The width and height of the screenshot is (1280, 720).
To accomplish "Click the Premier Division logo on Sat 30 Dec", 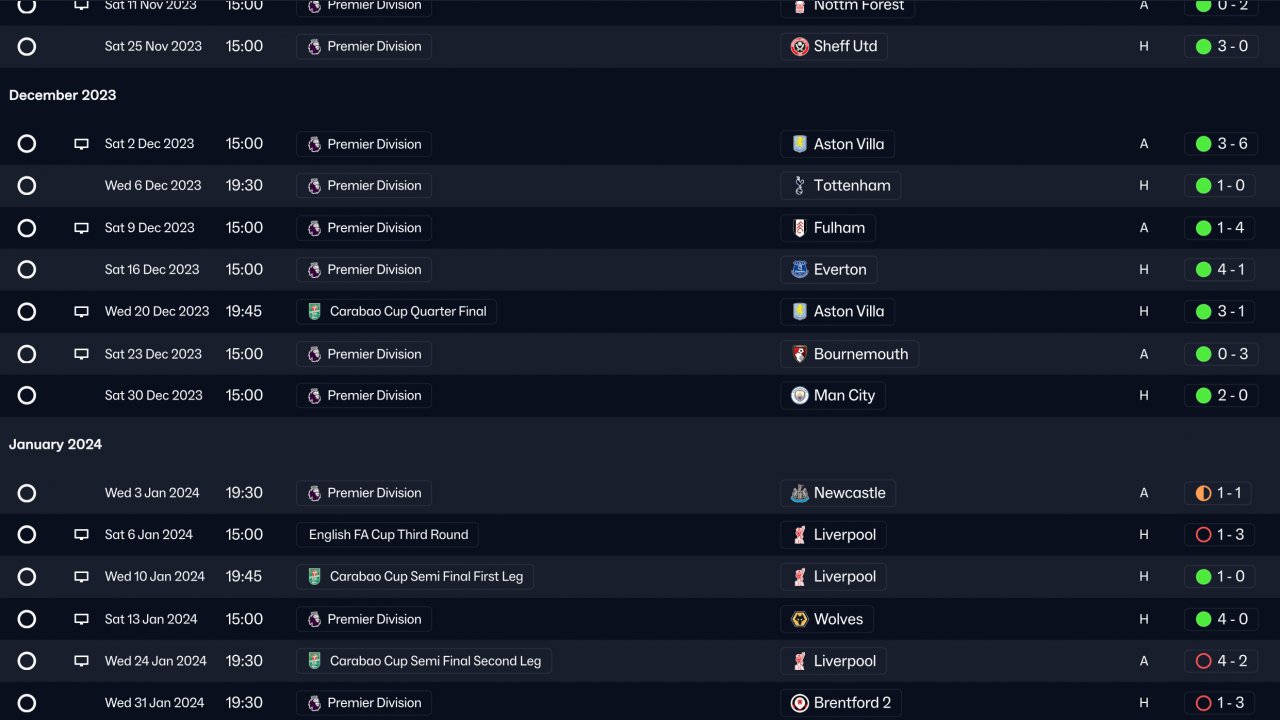I will 314,396.
